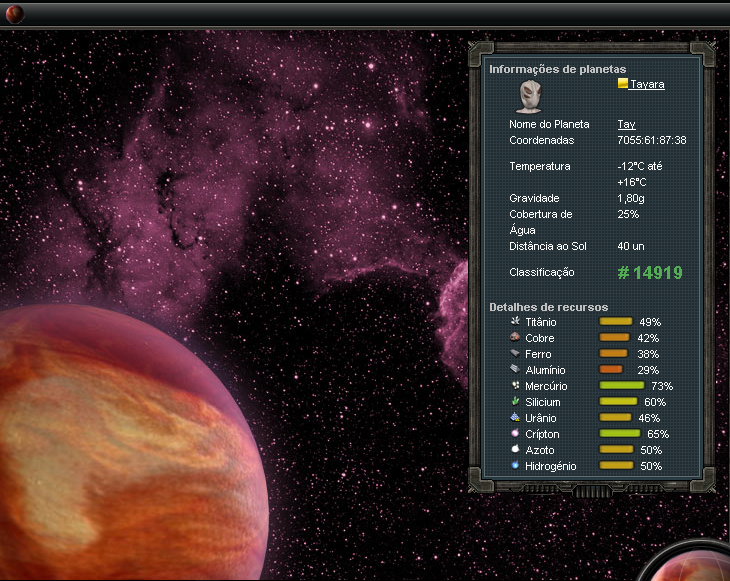Viewport: 730px width, 581px height.
Task: Click the yellow flag icon beside Tayara
Action: [623, 84]
